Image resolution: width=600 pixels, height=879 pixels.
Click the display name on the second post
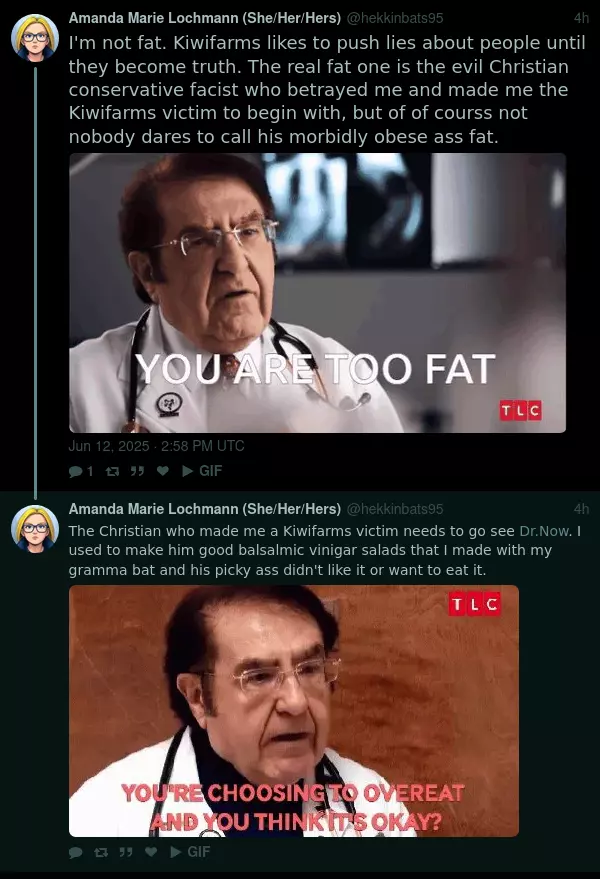(205, 509)
